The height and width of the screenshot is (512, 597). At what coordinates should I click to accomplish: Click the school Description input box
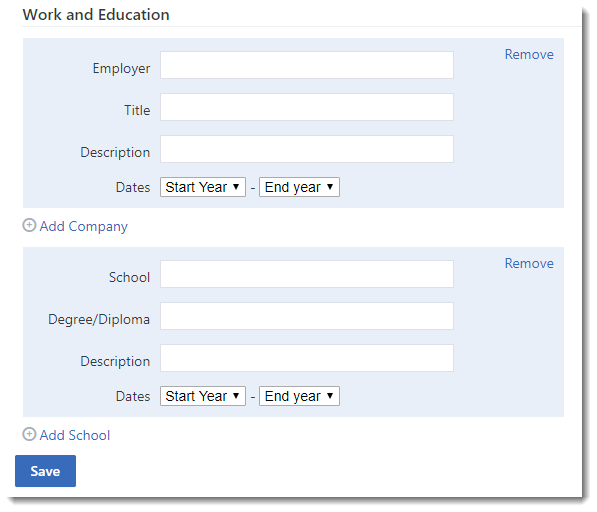(x=307, y=358)
